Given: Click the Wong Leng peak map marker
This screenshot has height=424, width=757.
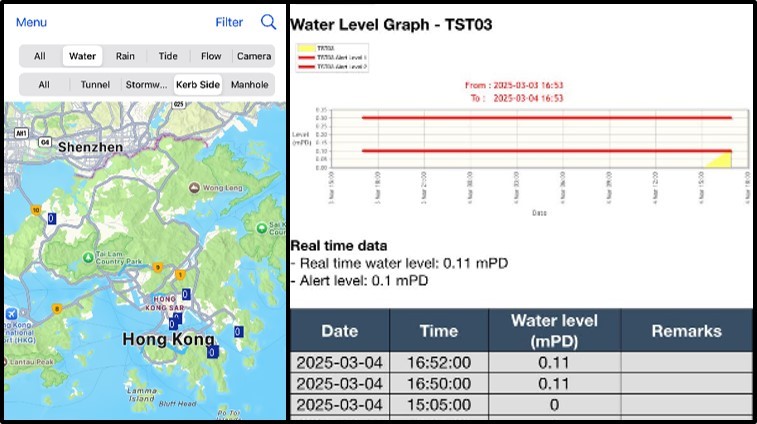Looking at the screenshot, I should click(x=195, y=188).
